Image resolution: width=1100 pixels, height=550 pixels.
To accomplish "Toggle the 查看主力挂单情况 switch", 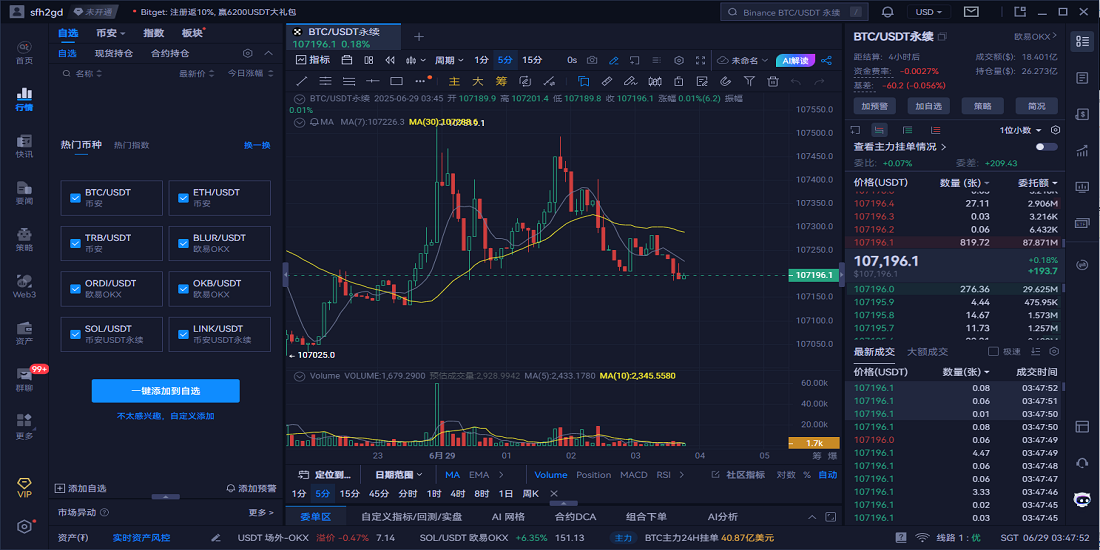I will 1046,147.
